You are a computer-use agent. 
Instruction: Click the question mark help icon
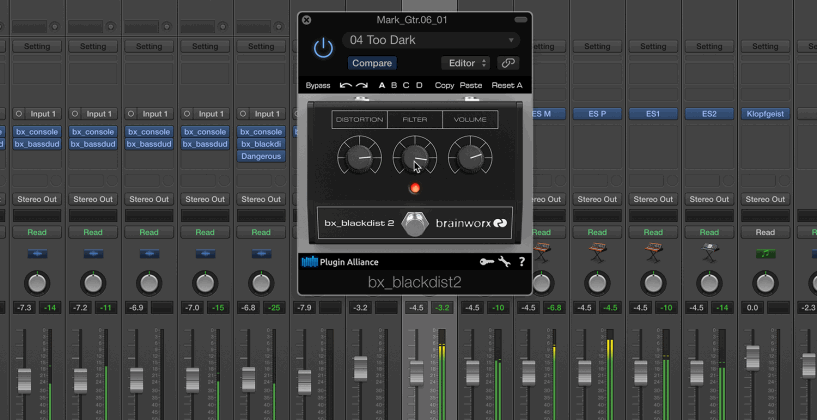(x=522, y=262)
